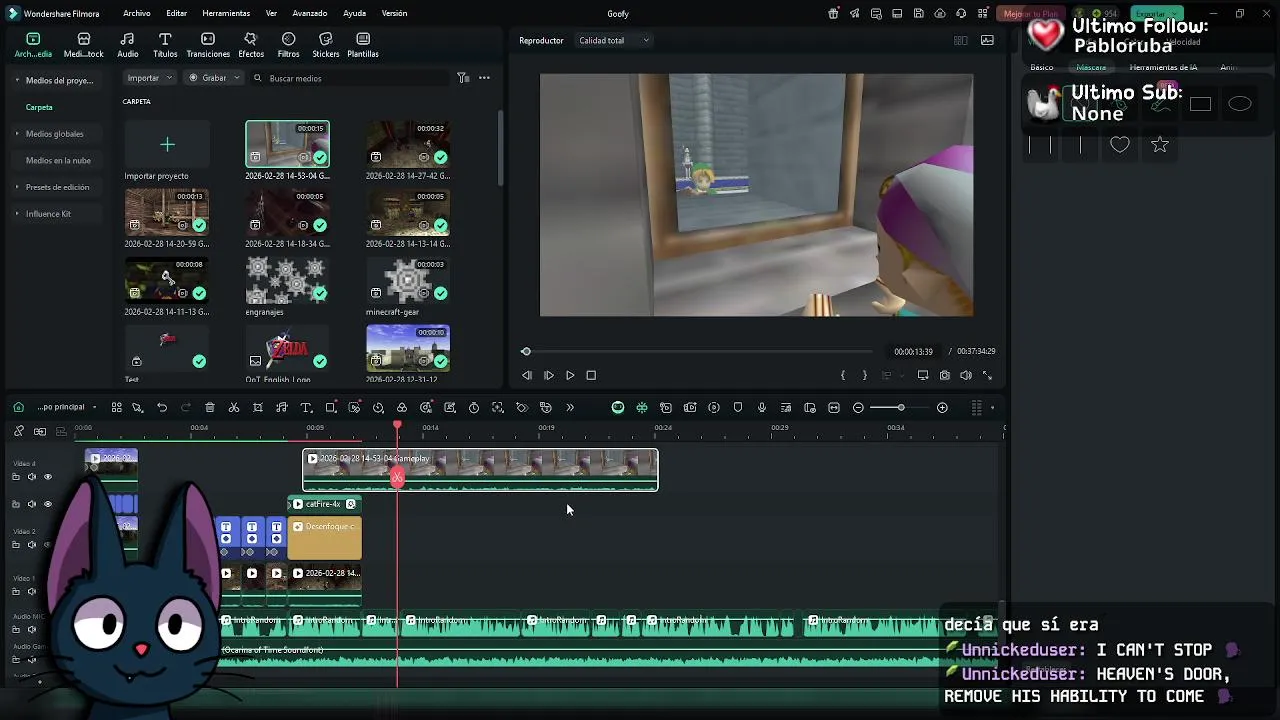This screenshot has width=1280, height=720.
Task: Click the Mark Out curly brace icon
Action: (x=865, y=375)
